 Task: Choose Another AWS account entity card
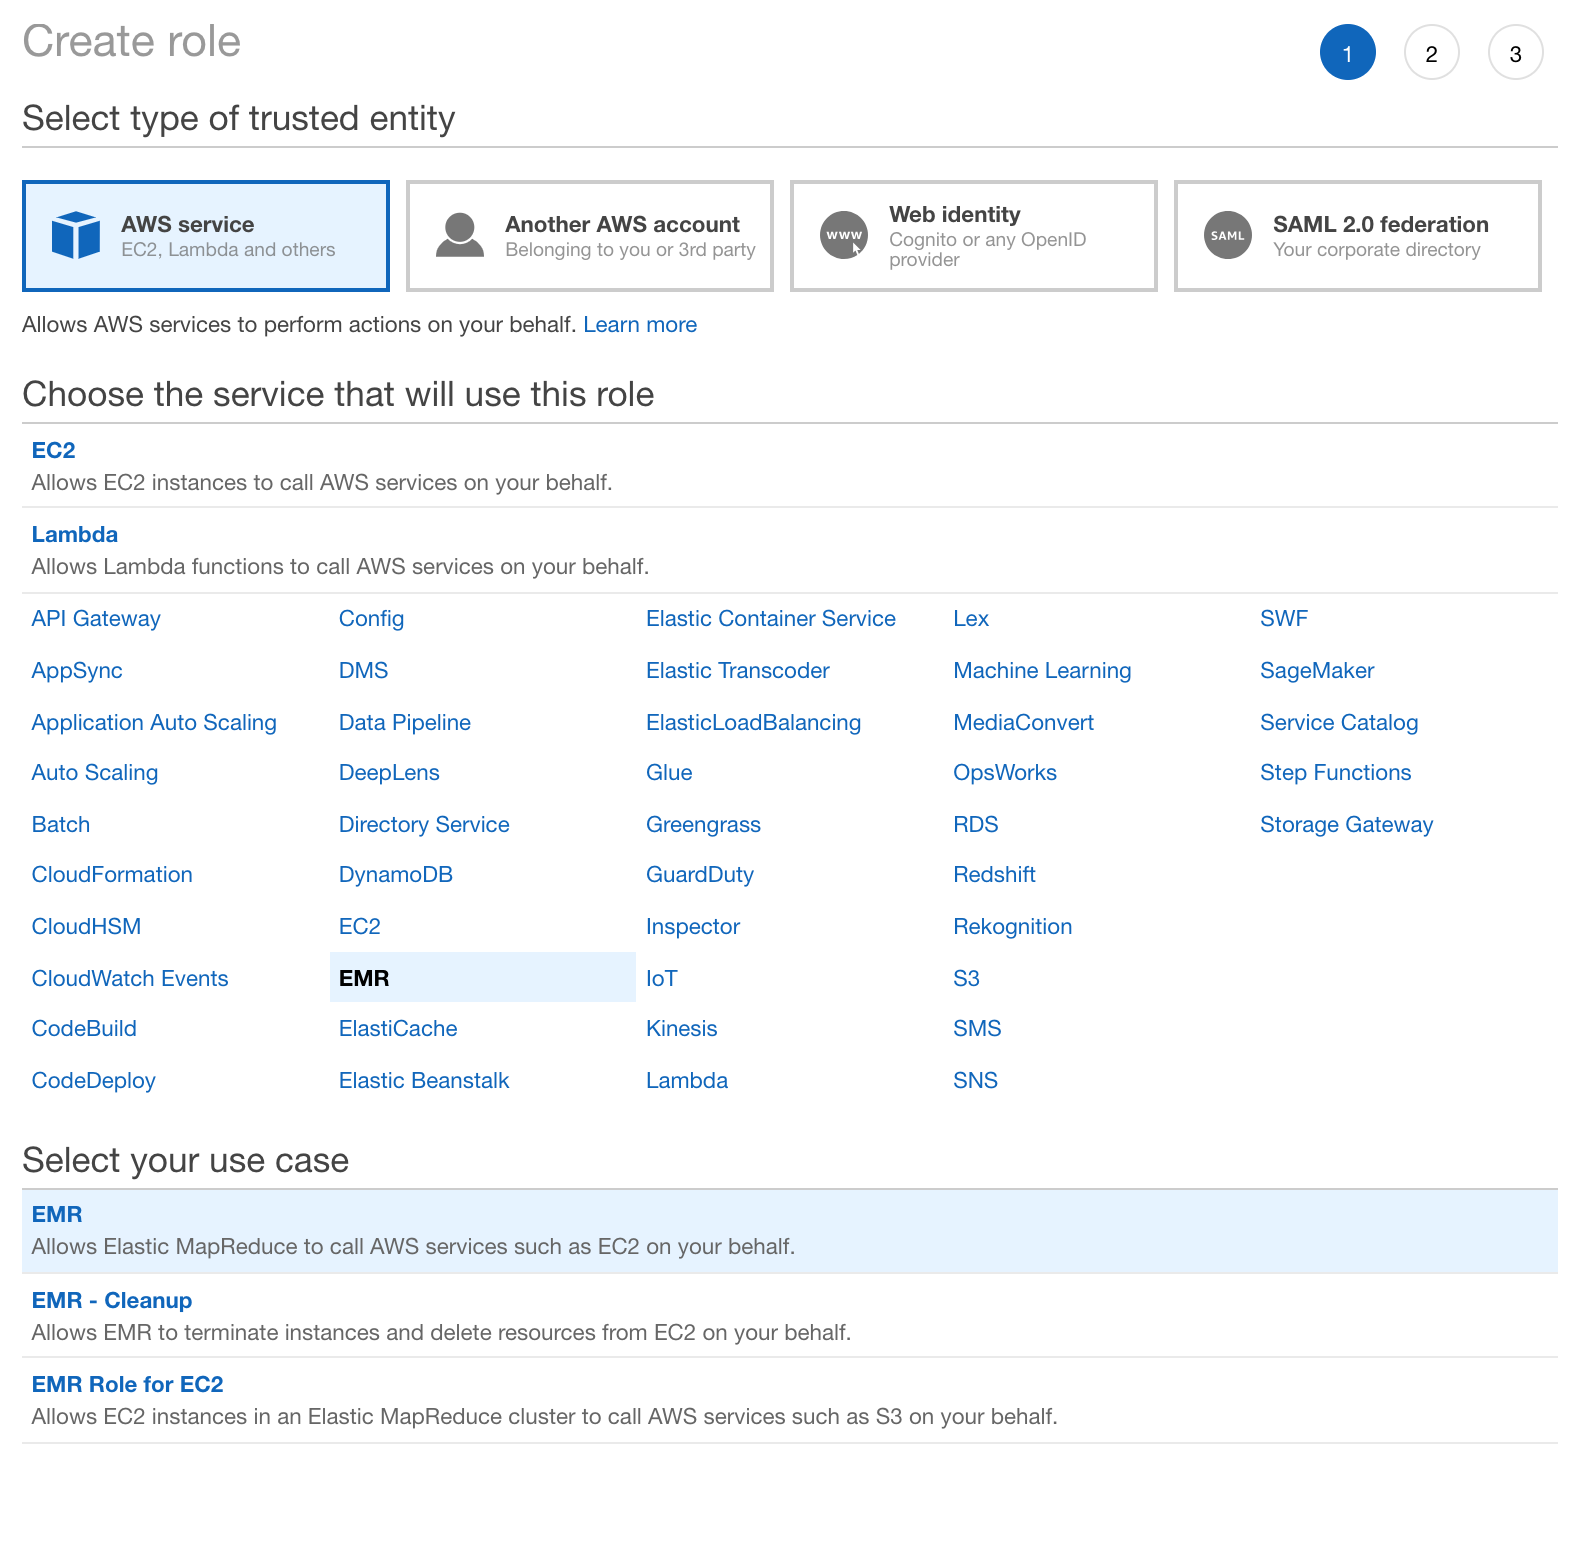[x=590, y=236]
